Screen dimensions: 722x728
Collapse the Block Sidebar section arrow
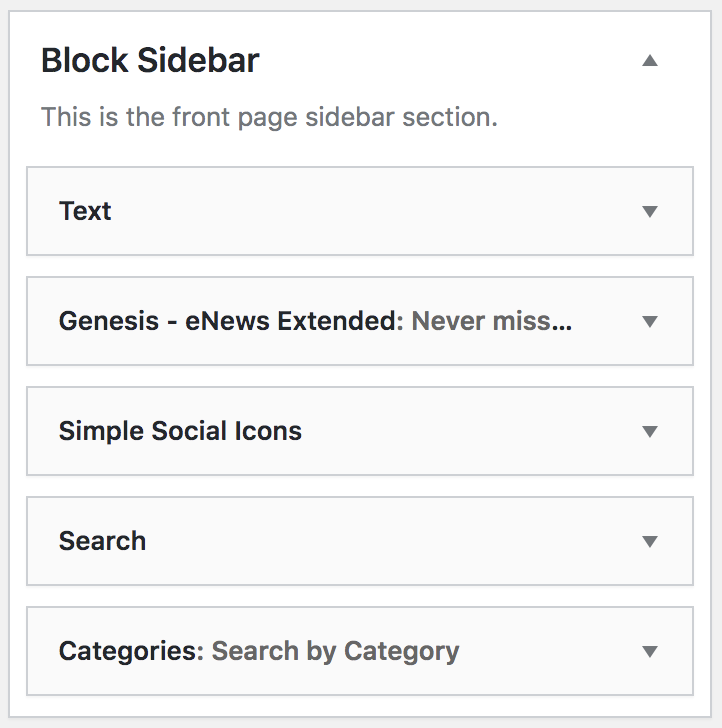click(x=650, y=61)
